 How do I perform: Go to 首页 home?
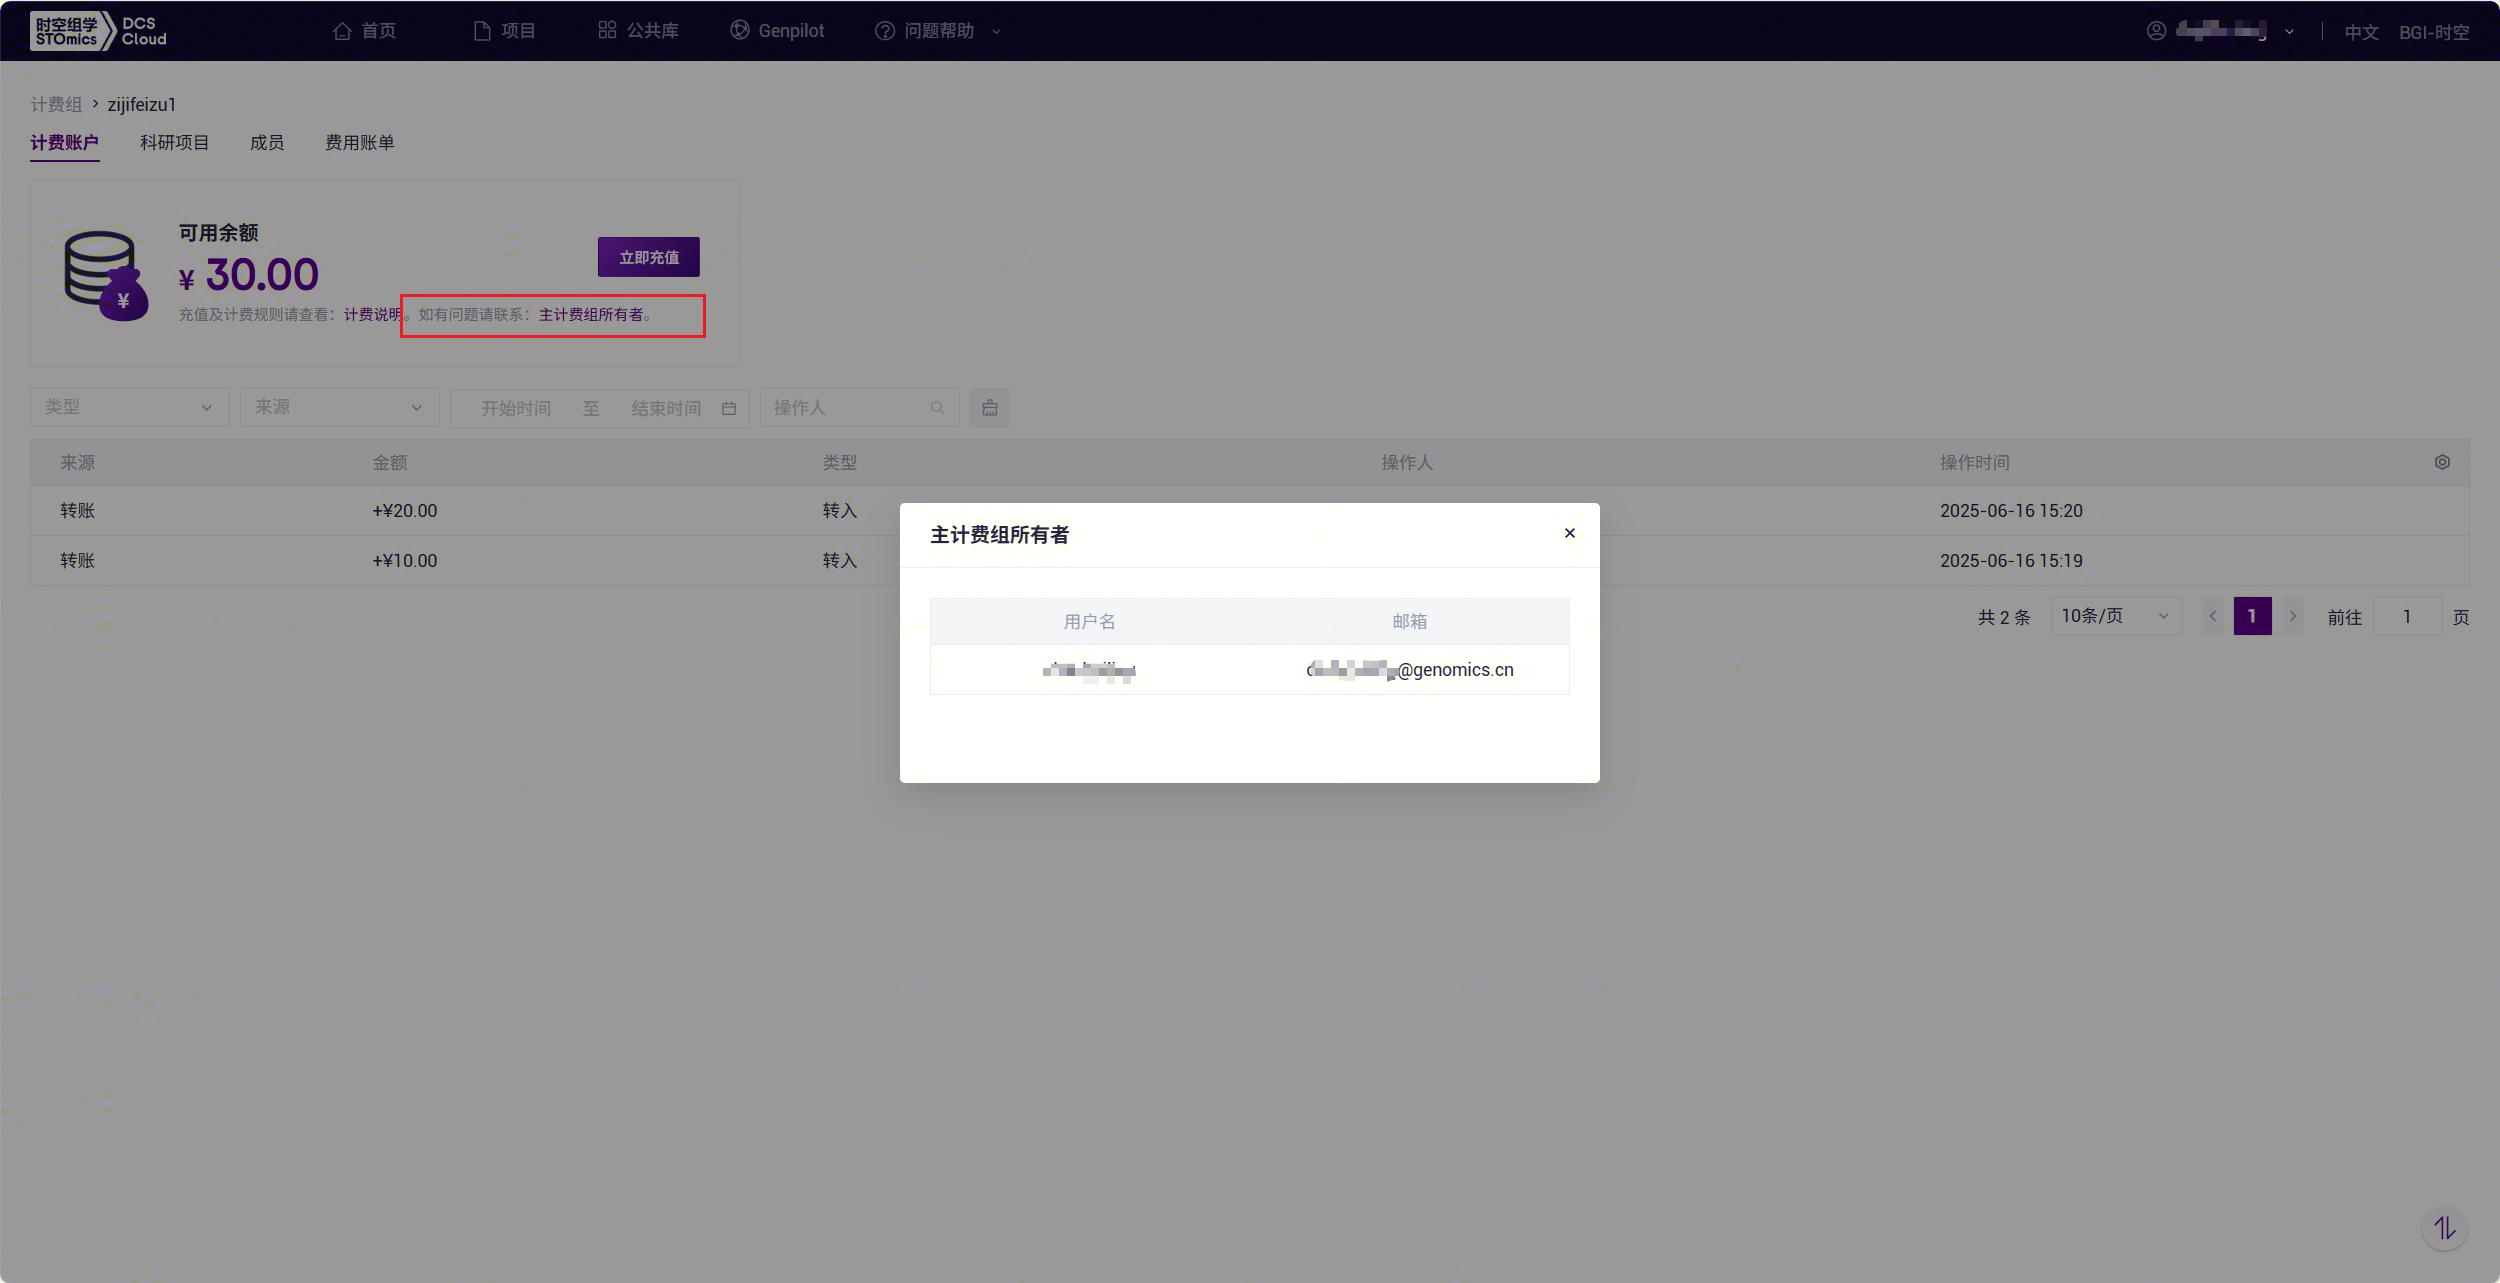(x=365, y=31)
